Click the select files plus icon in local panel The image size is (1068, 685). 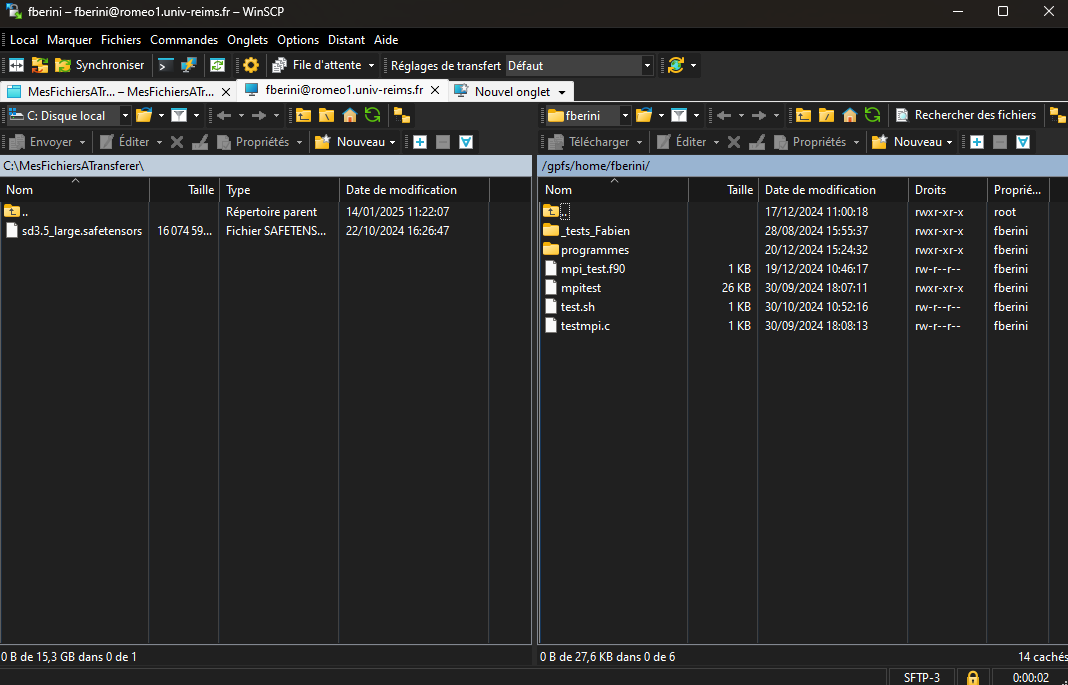420,142
